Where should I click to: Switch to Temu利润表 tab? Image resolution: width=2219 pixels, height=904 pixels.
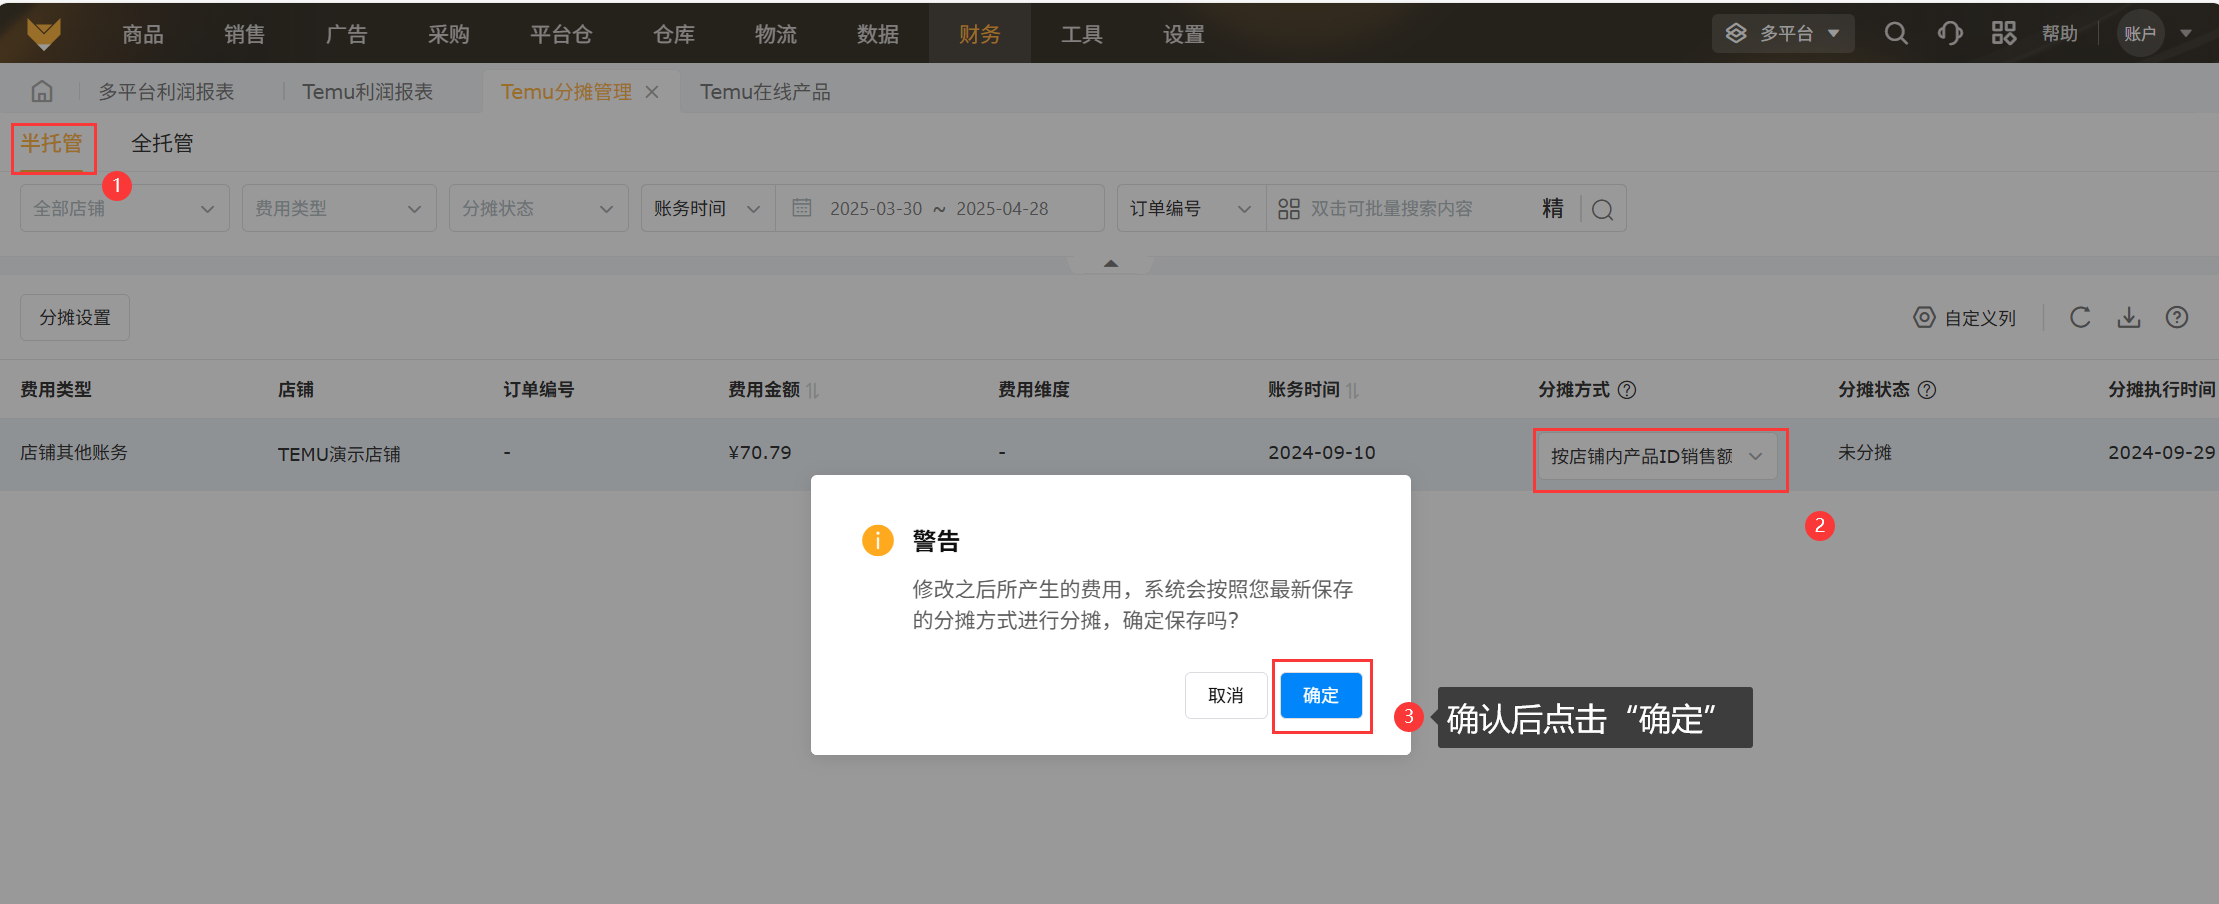pyautogui.click(x=368, y=92)
